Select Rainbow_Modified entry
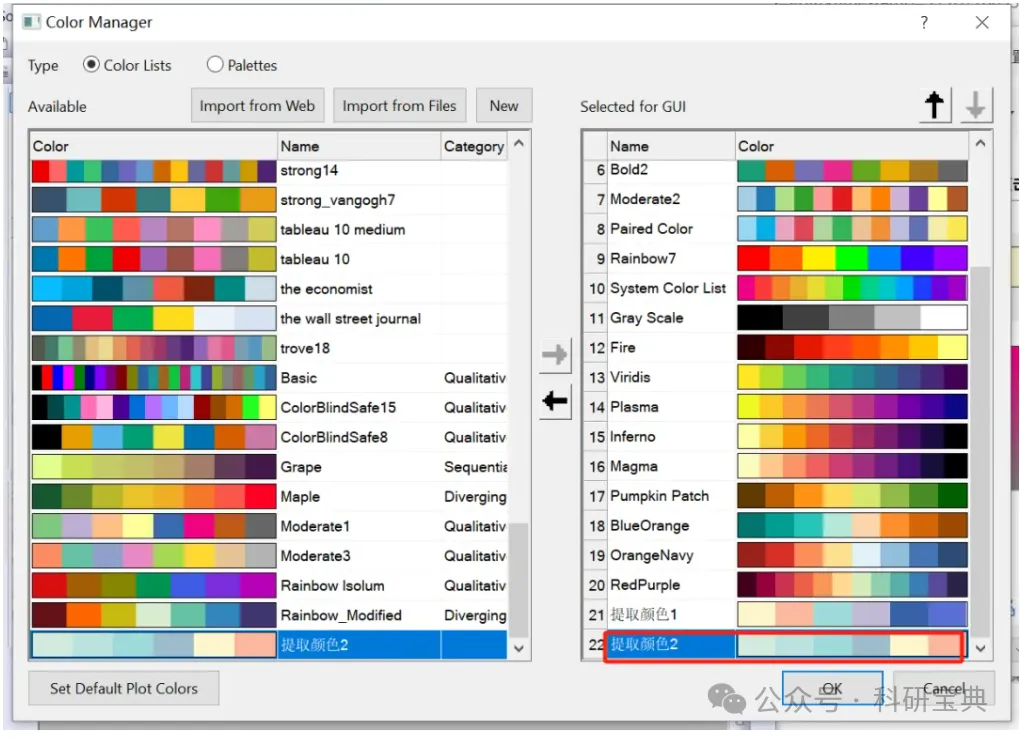 pyautogui.click(x=341, y=615)
